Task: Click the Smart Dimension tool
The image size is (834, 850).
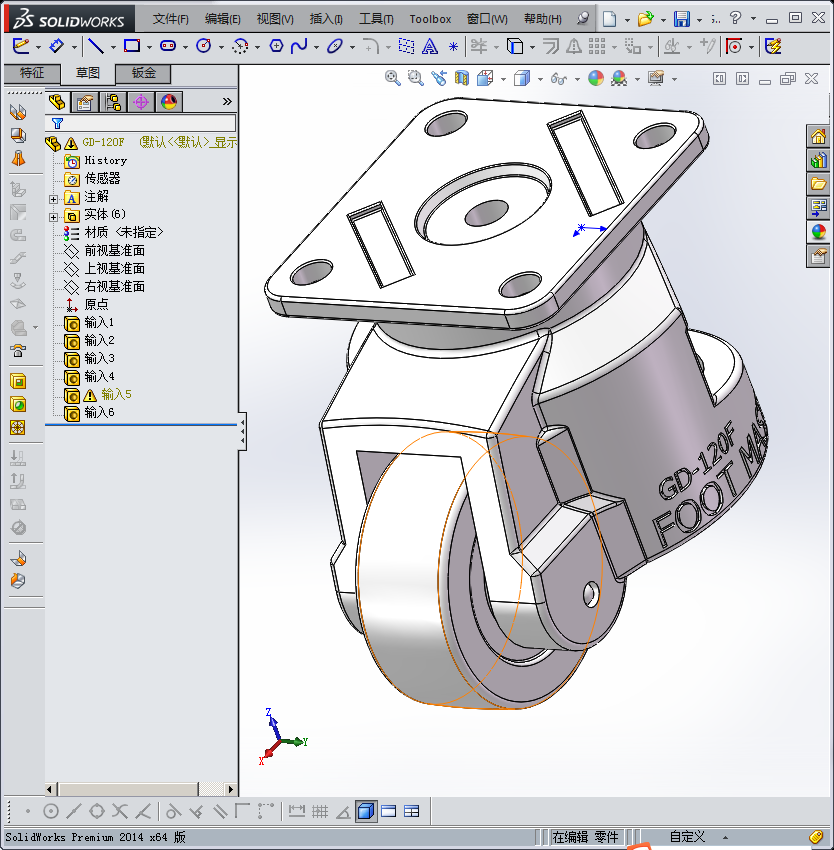Action: (56, 46)
